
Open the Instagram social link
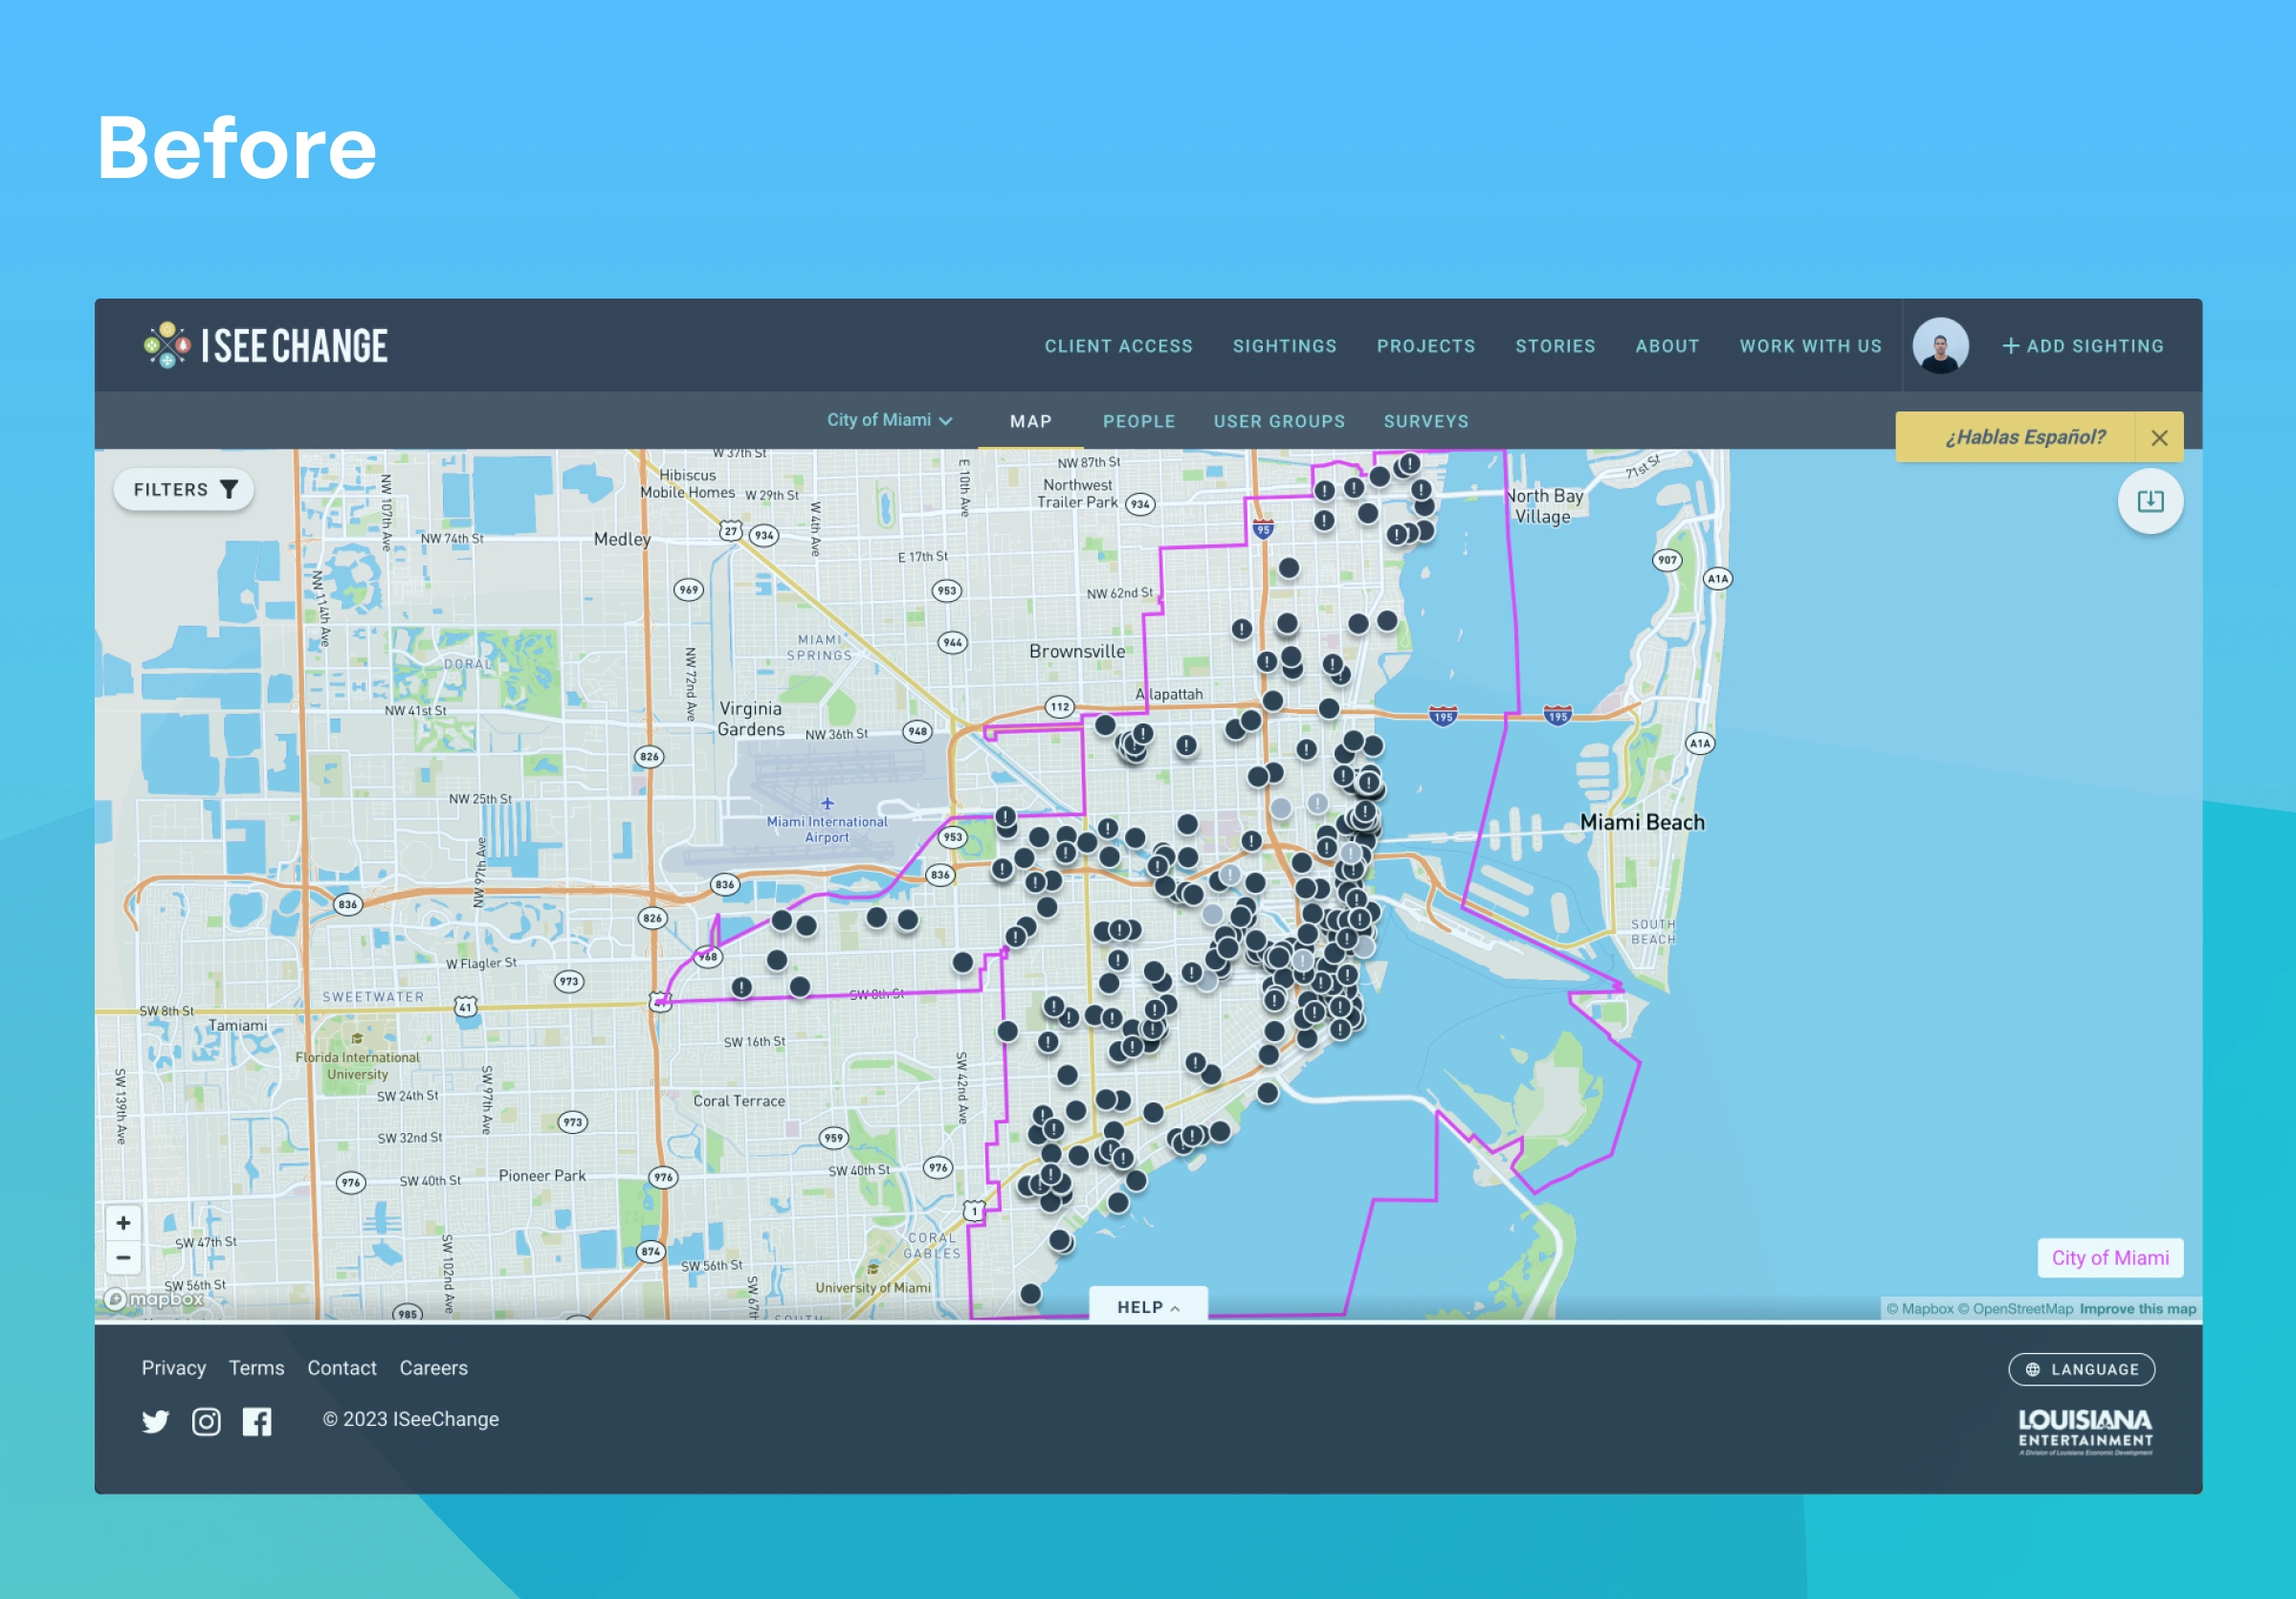tap(206, 1421)
